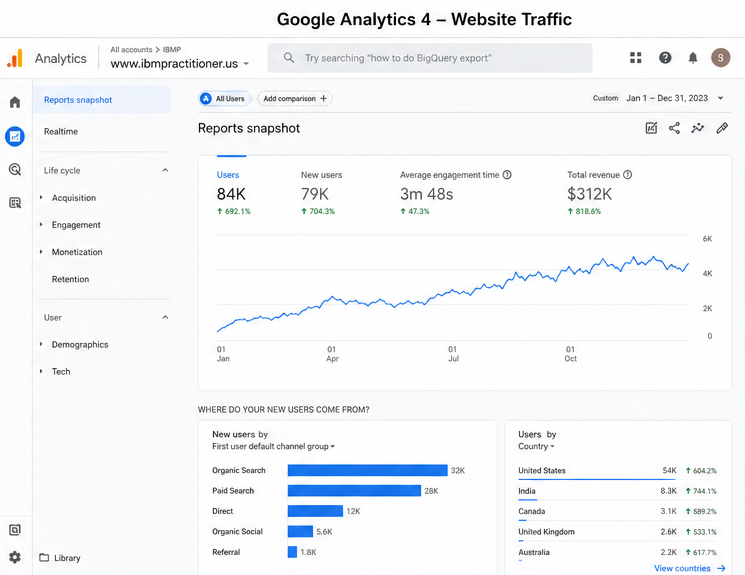
Task: Click the Jan 1 – Dec 31, 2023 date range
Action: [667, 98]
